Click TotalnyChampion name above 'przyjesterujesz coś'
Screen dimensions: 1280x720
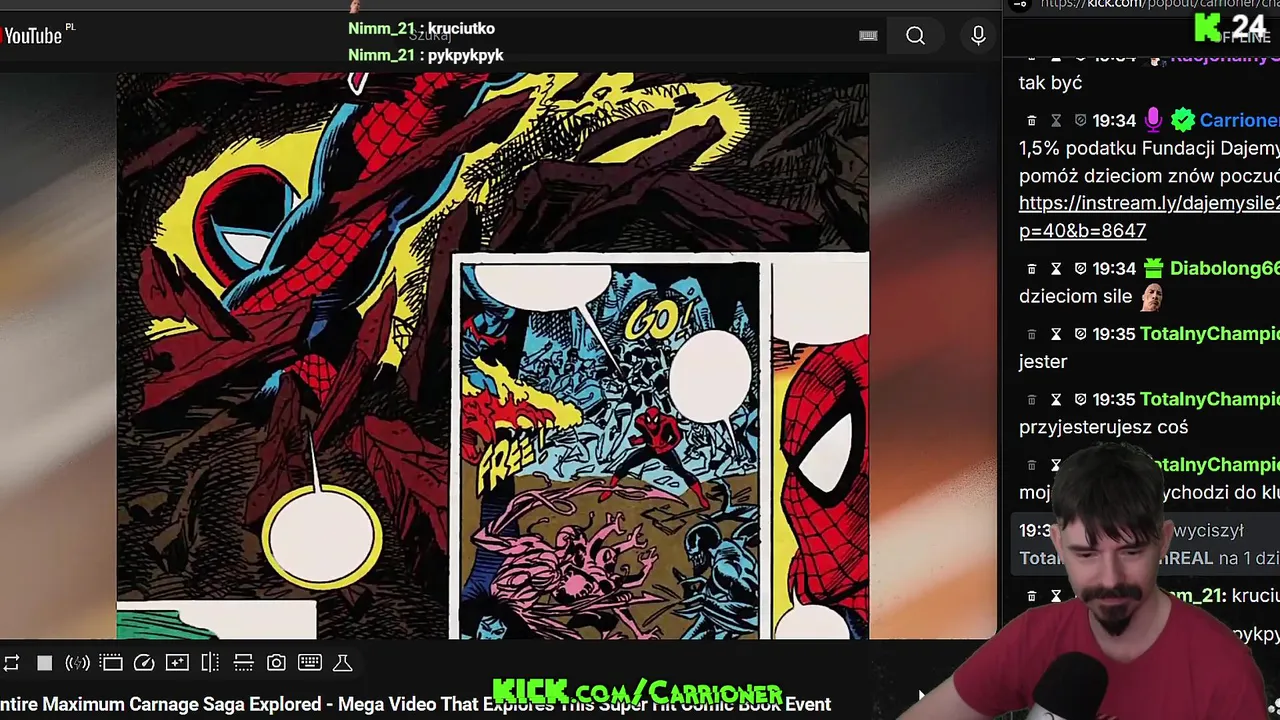click(1210, 399)
